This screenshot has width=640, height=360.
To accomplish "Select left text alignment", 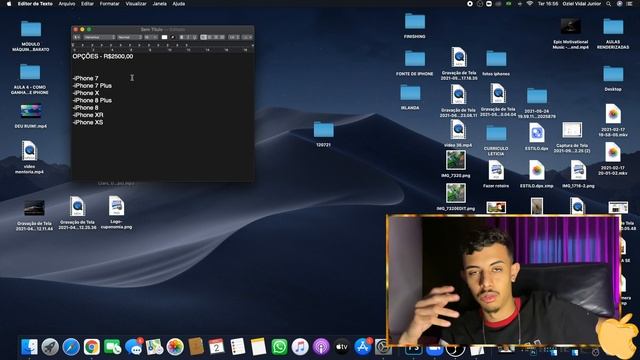I will pos(203,37).
